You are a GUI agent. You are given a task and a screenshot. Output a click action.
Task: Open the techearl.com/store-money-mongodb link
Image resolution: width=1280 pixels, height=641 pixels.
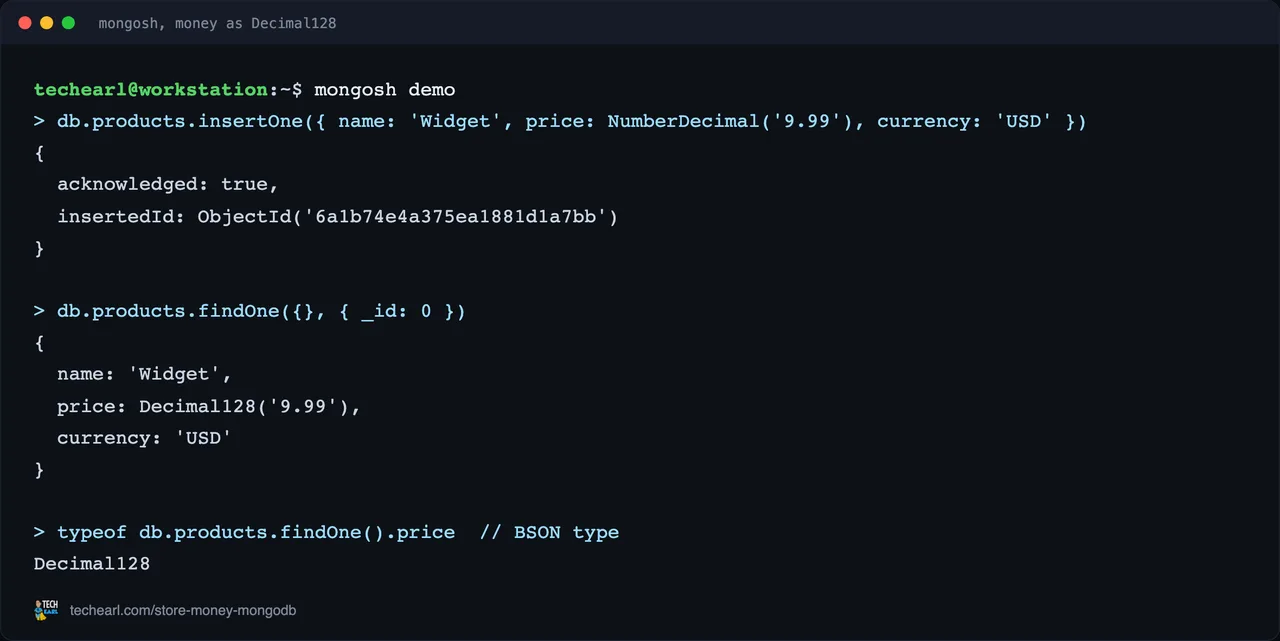183,610
